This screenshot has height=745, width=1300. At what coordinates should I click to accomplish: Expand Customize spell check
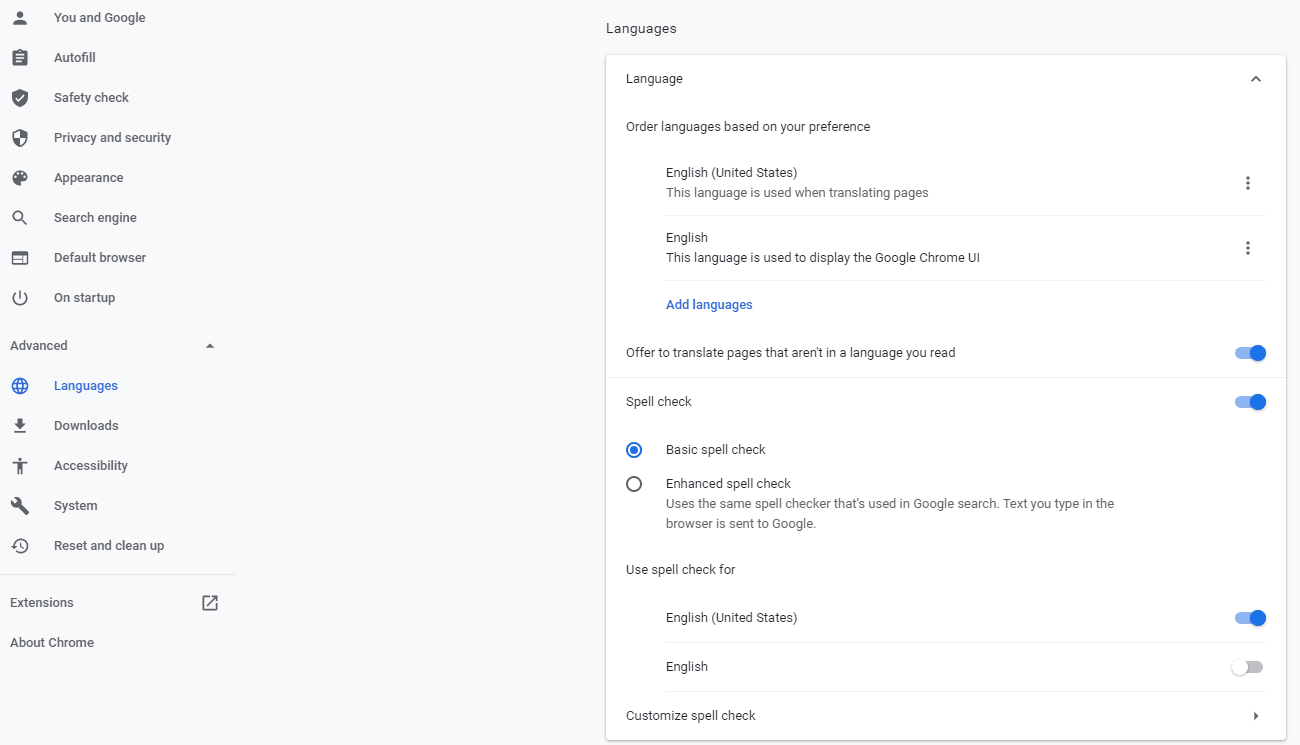click(1256, 715)
